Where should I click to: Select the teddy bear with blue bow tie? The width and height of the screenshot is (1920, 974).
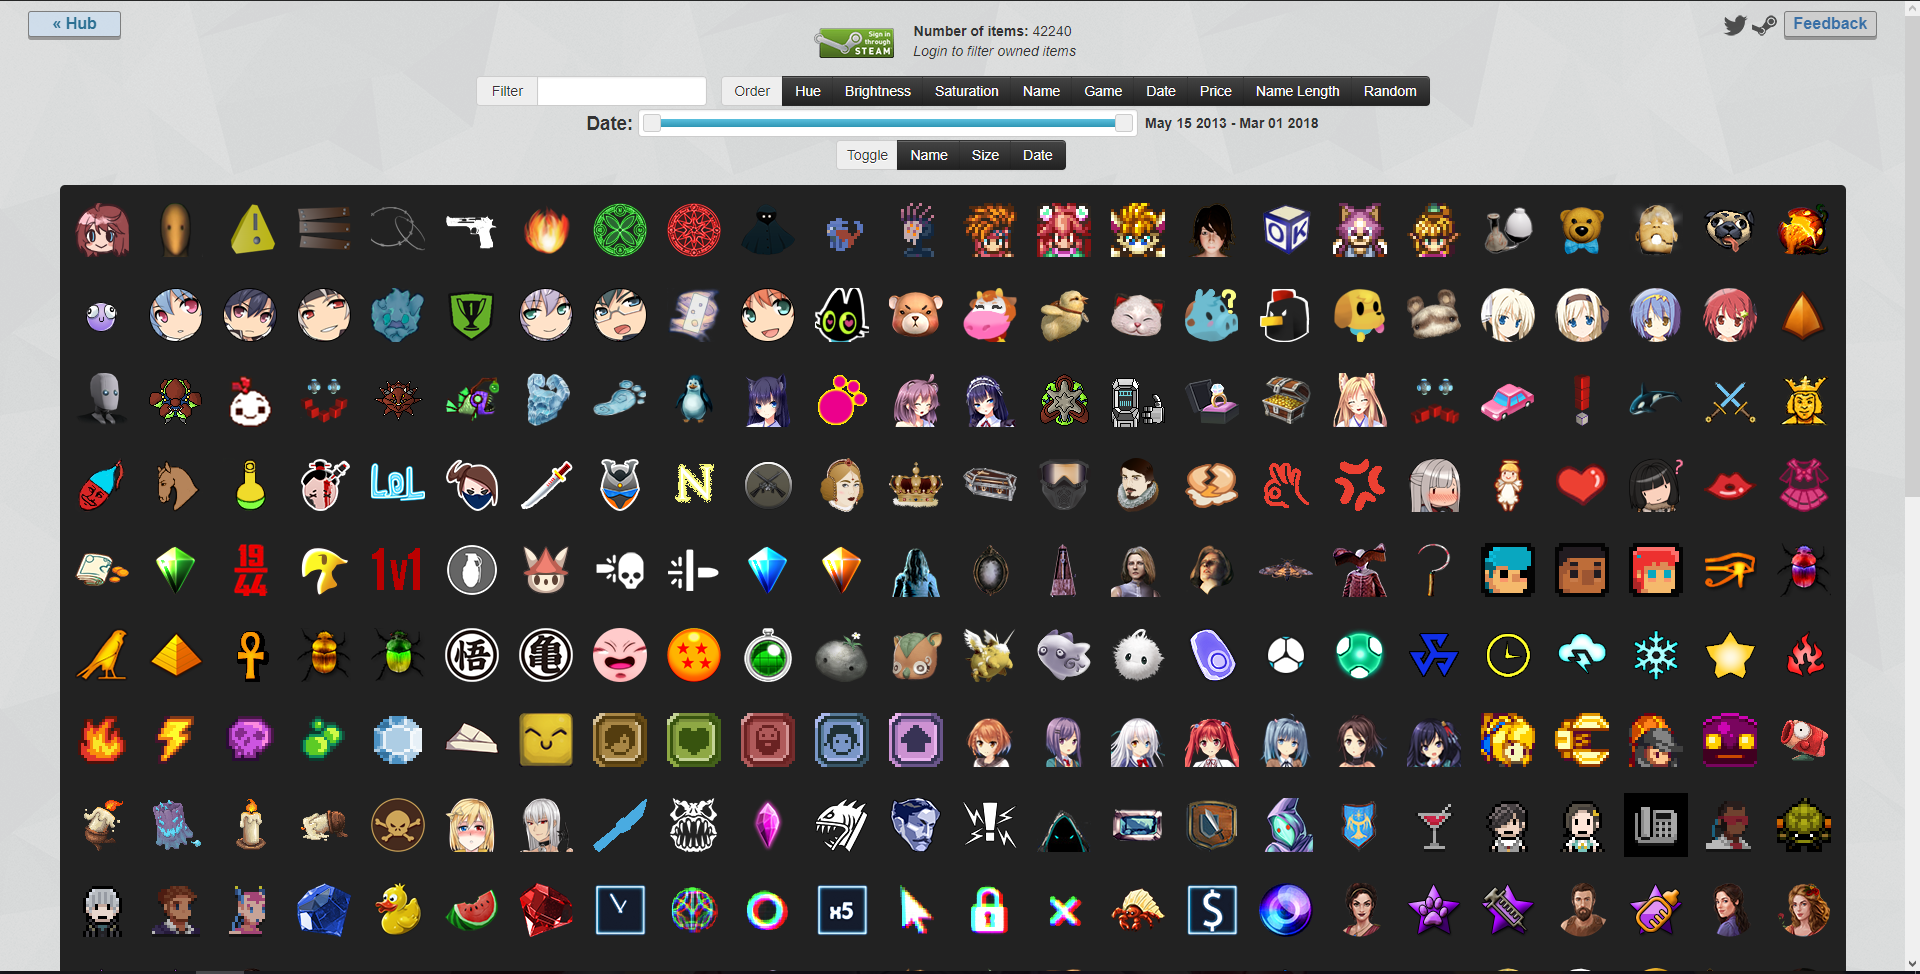point(1582,230)
